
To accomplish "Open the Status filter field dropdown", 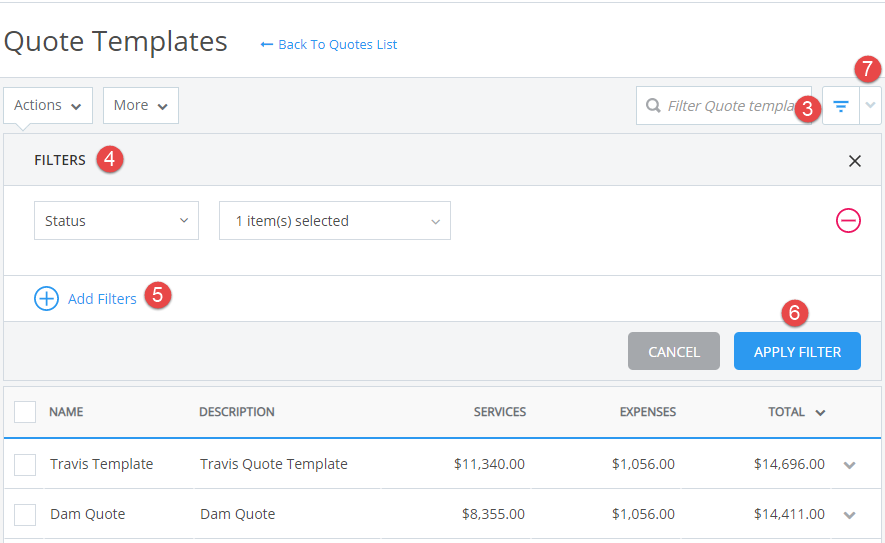I will [x=116, y=221].
